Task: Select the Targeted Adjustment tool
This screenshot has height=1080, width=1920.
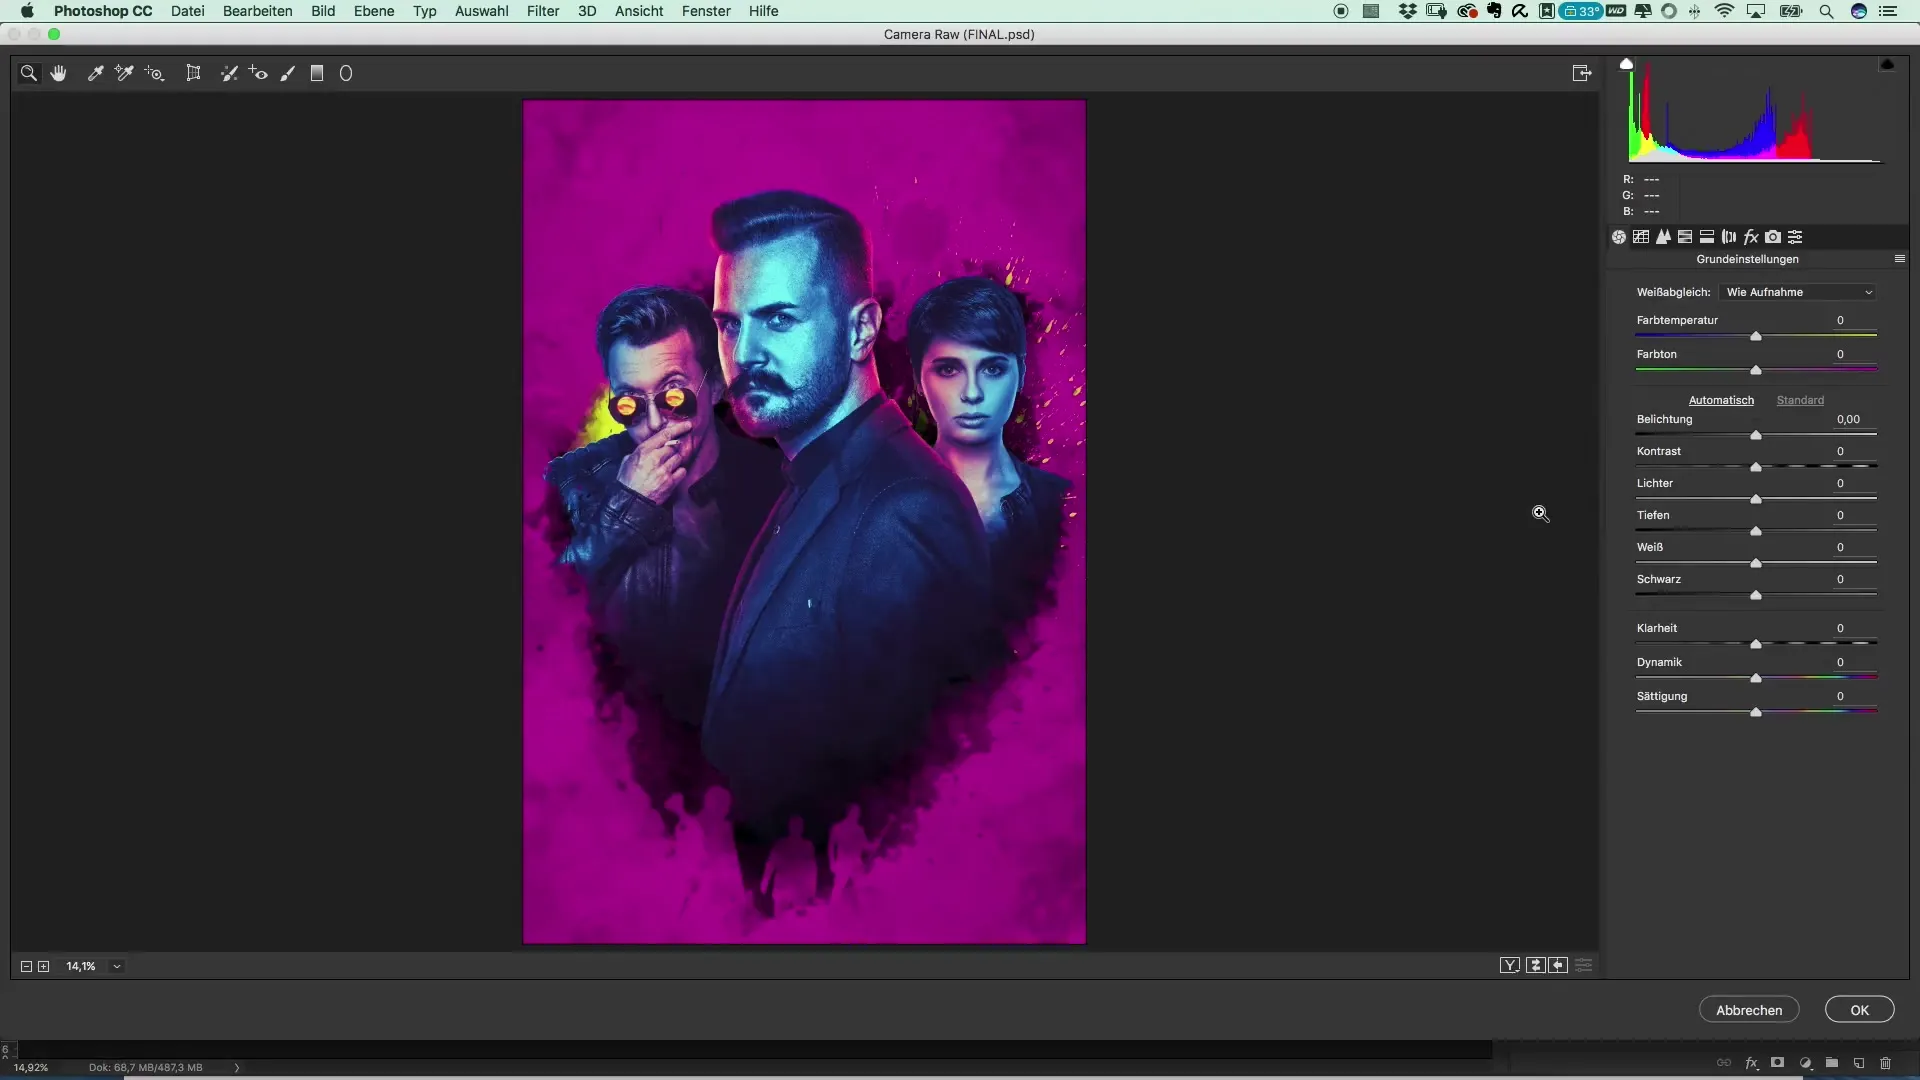Action: tap(154, 73)
